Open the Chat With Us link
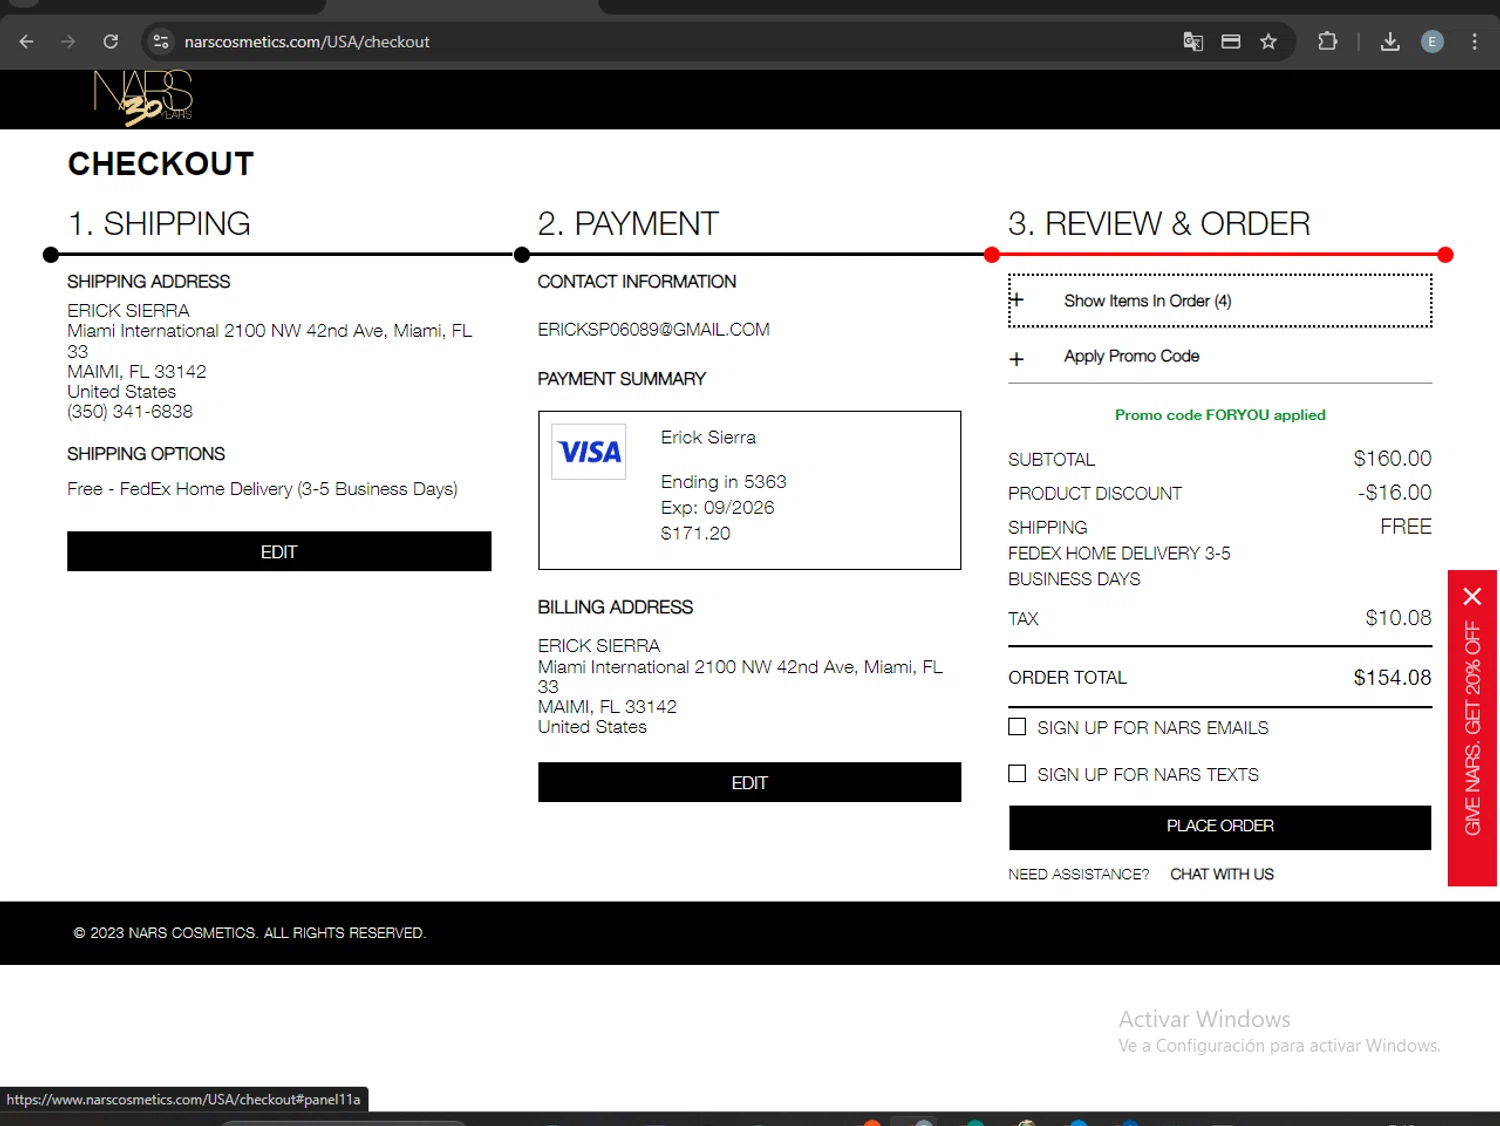Image resolution: width=1500 pixels, height=1126 pixels. [x=1222, y=874]
